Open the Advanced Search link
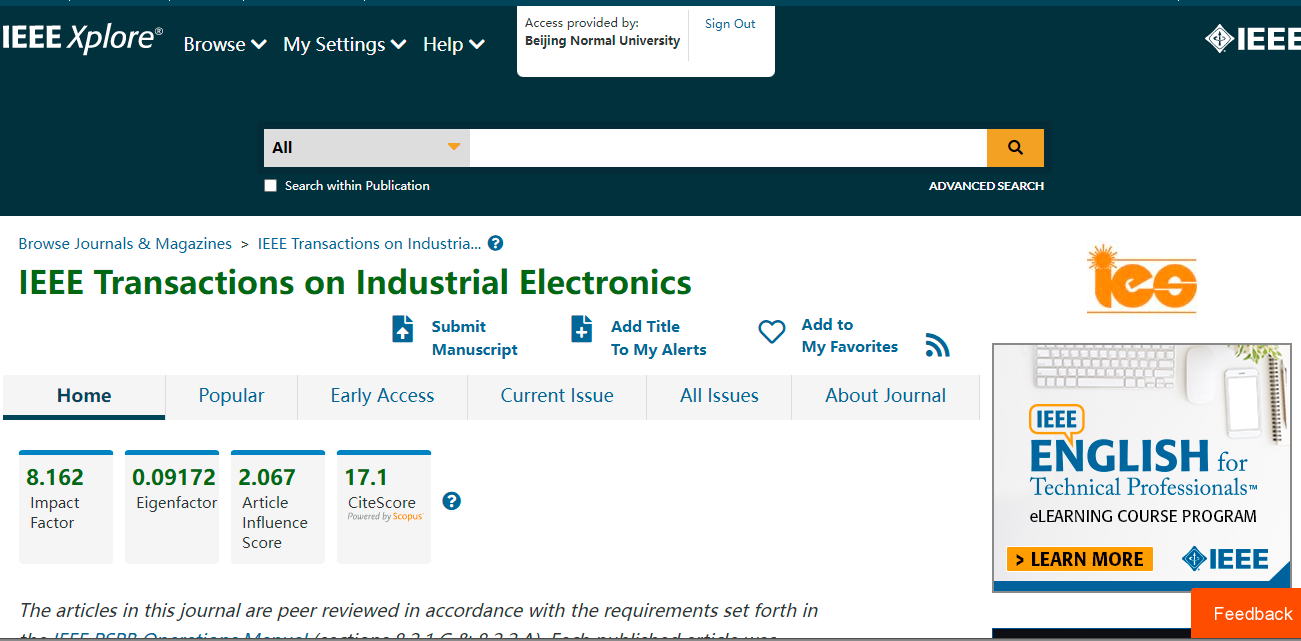The image size is (1301, 641). (x=986, y=186)
